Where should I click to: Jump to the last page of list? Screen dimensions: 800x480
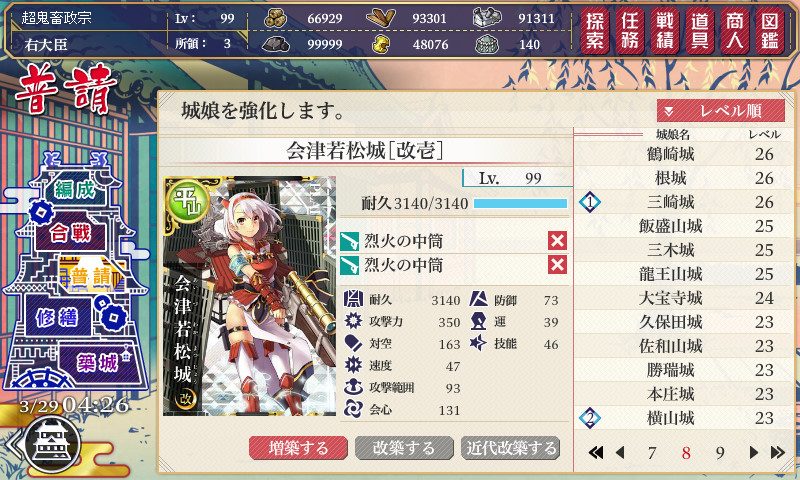(x=778, y=452)
